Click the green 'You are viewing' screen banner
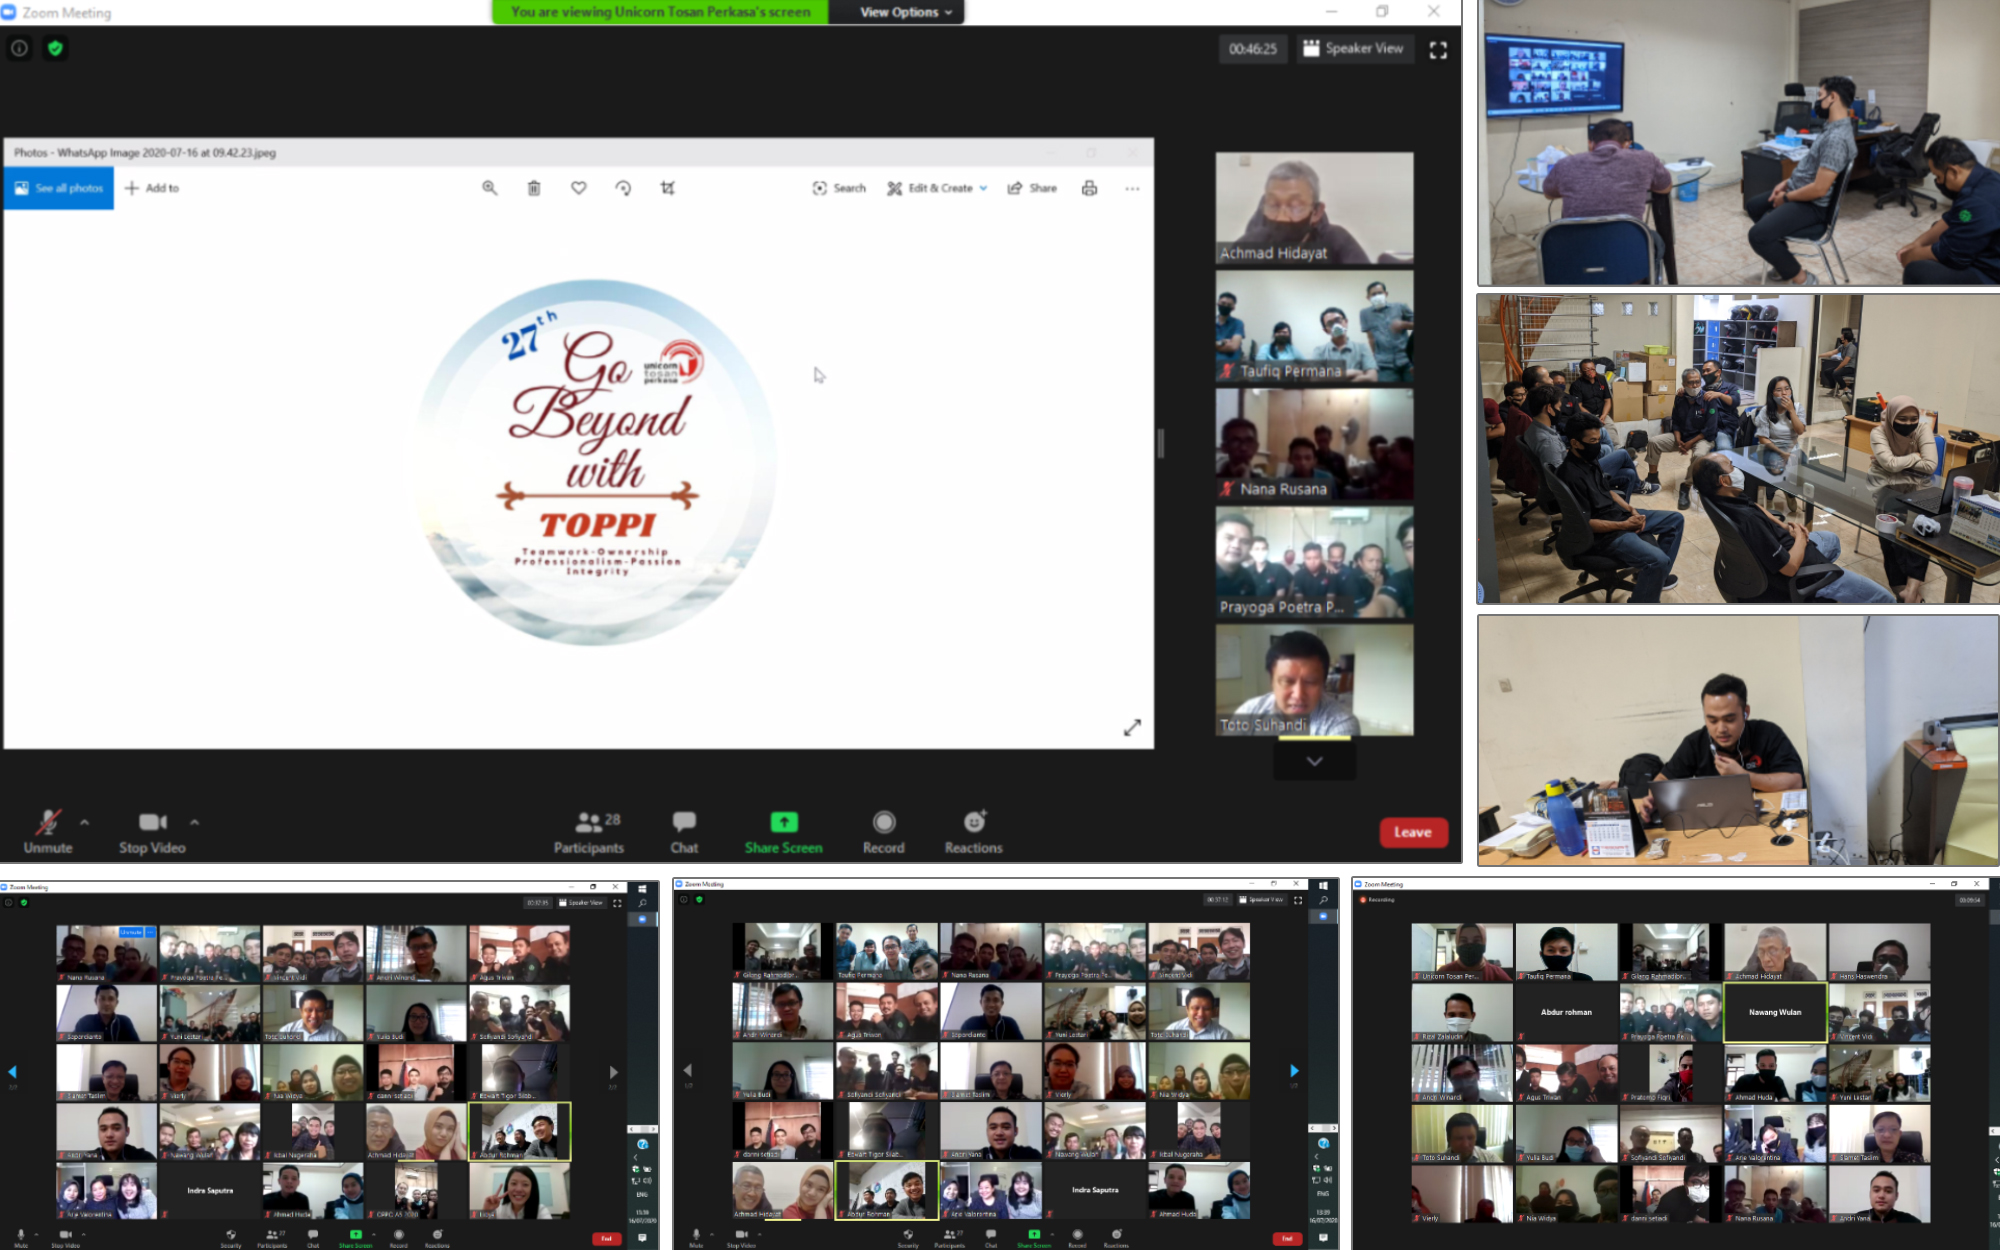Screen dimensions: 2000x1250 [660, 12]
